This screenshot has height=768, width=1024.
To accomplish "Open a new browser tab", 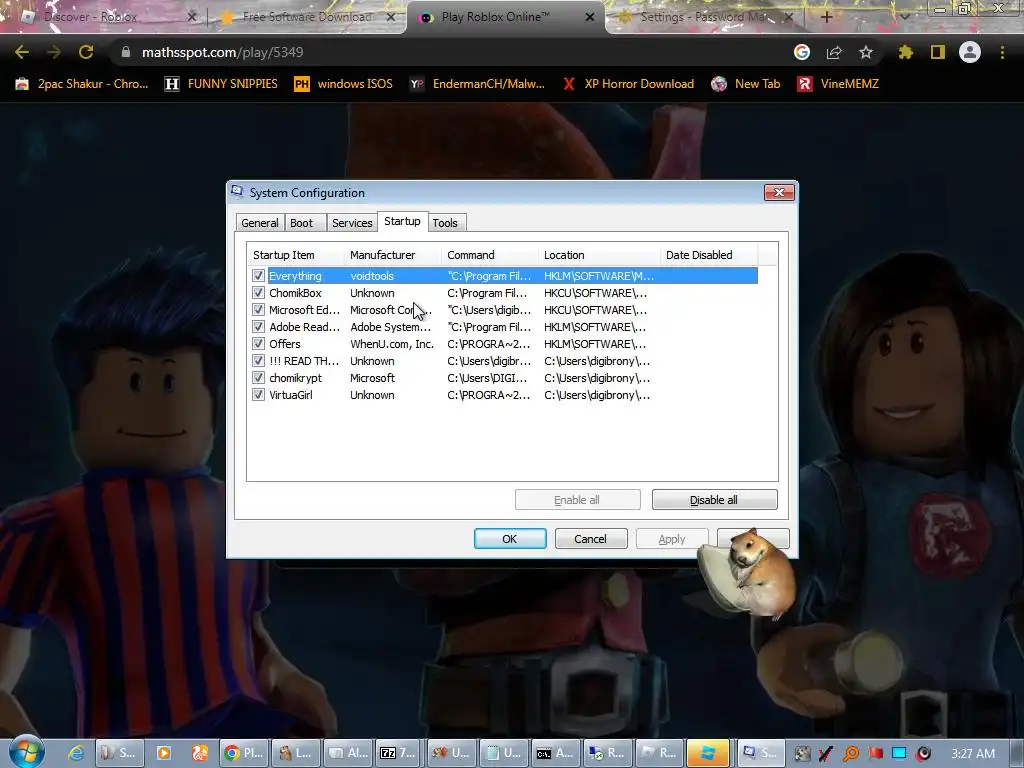I will pos(826,17).
